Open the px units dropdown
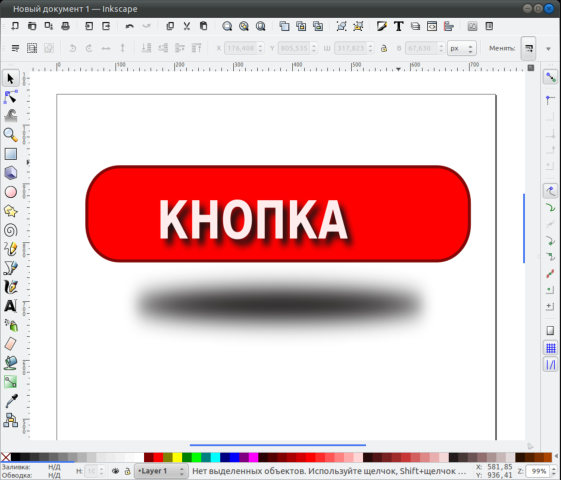The width and height of the screenshot is (561, 480). pos(462,48)
